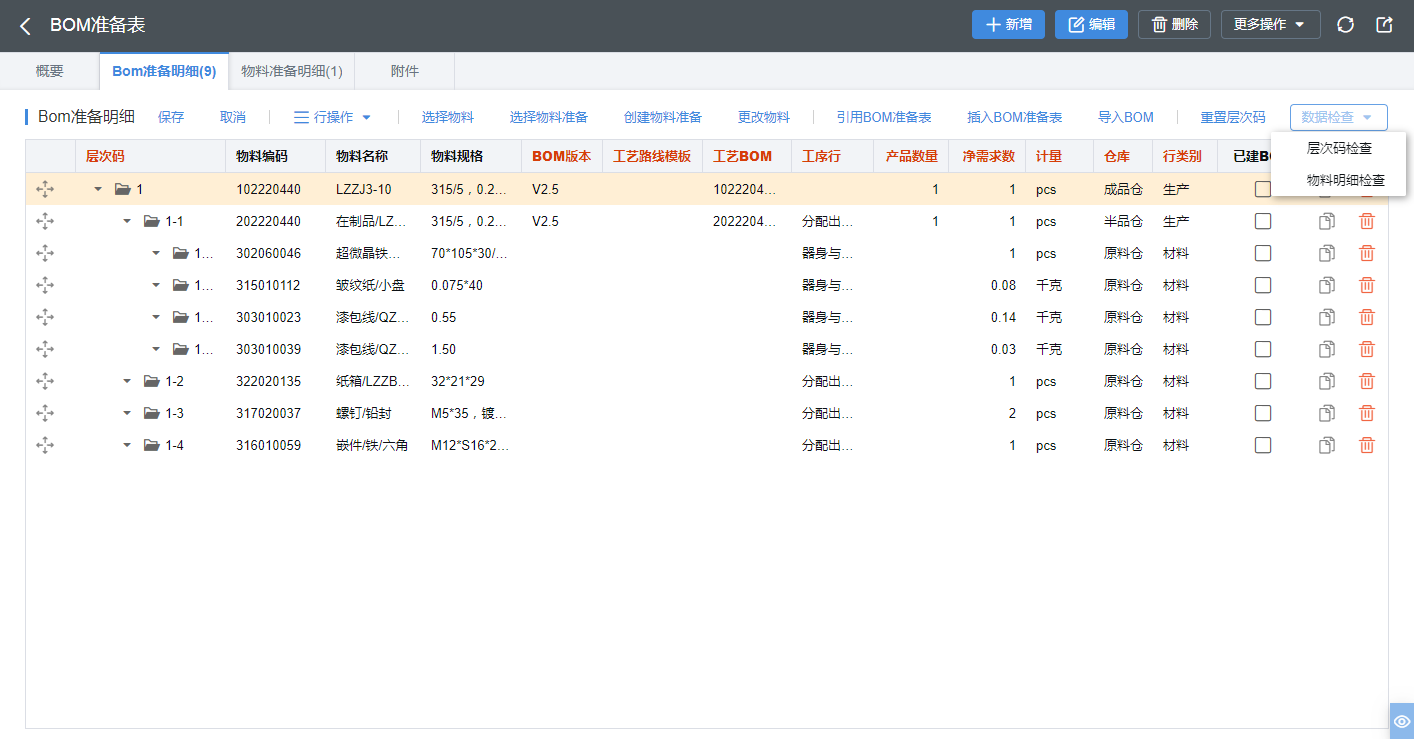Toggle expander of tree node 1-3
Viewport: 1414px width, 739px height.
[127, 413]
